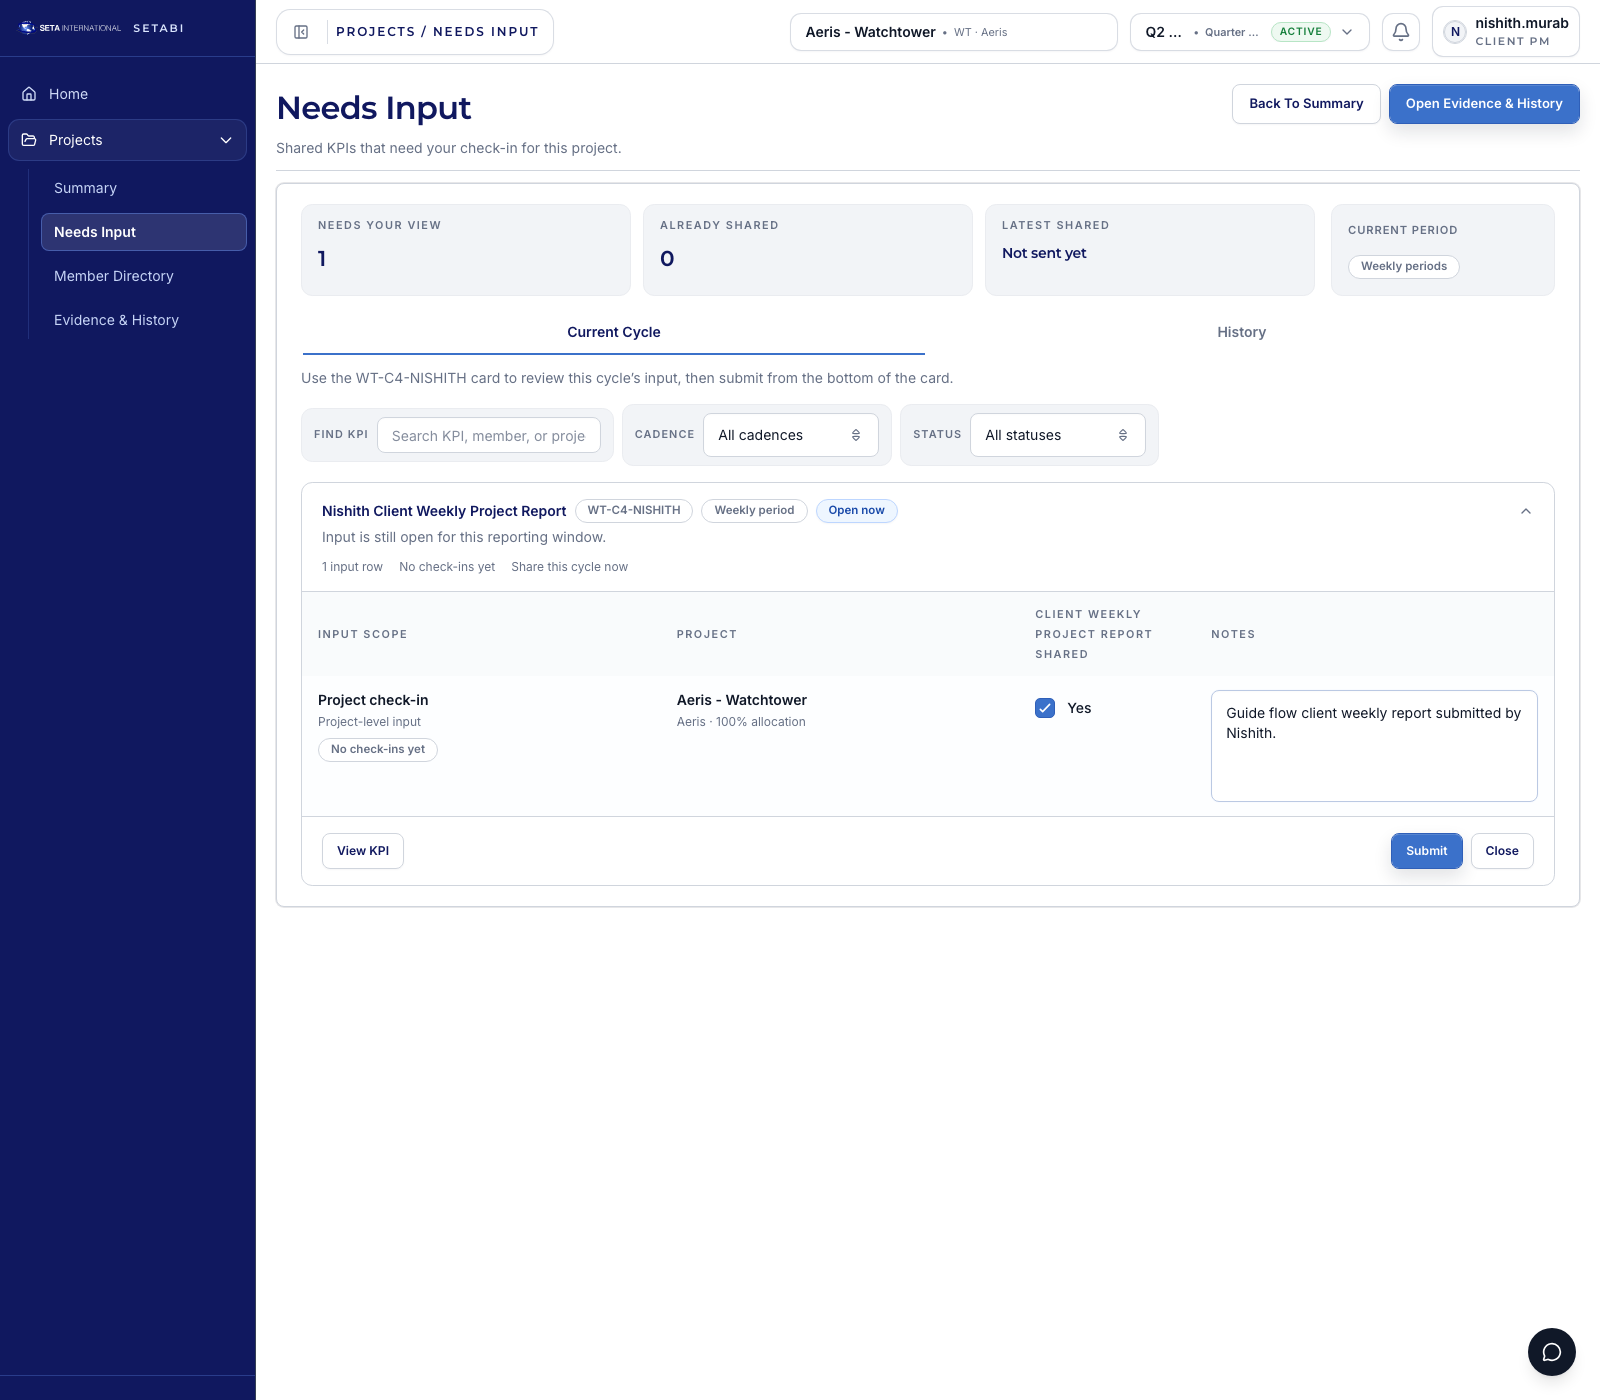Image resolution: width=1600 pixels, height=1400 pixels.
Task: Click Share this cycle now link
Action: point(570,567)
